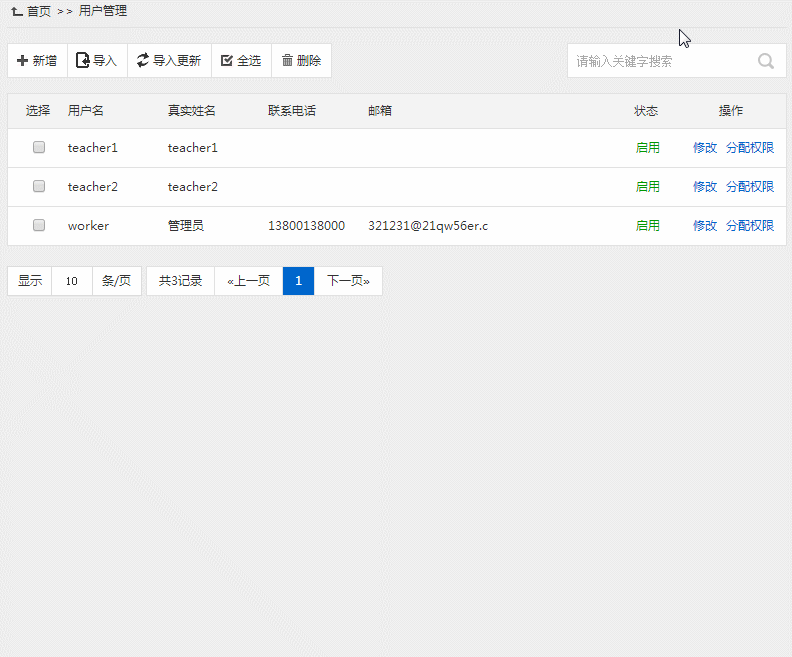Go to next page with 下一页»

[x=348, y=281]
